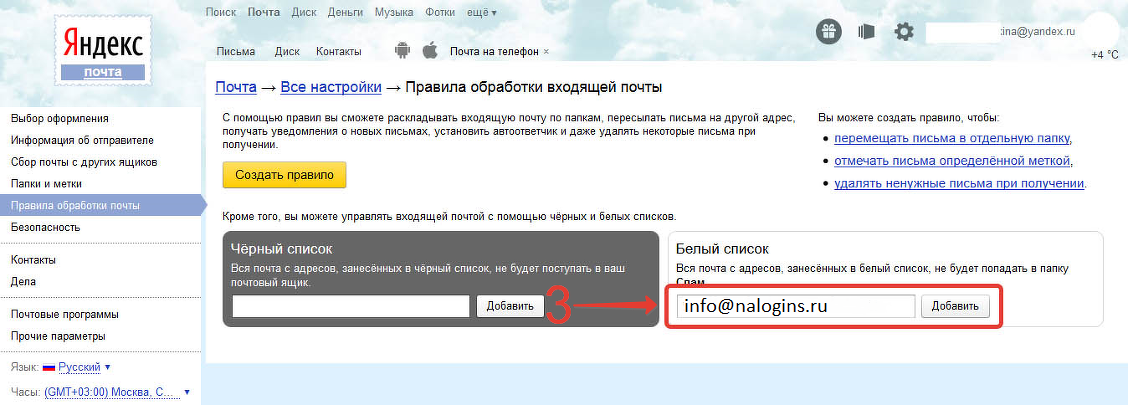Click the '+4 °C' weather indicator
Viewport: 1128px width, 405px height.
pos(1104,55)
